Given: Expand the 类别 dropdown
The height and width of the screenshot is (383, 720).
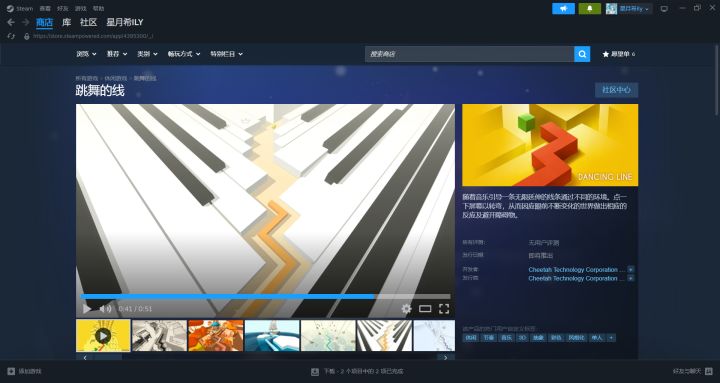Looking at the screenshot, I should click(147, 54).
